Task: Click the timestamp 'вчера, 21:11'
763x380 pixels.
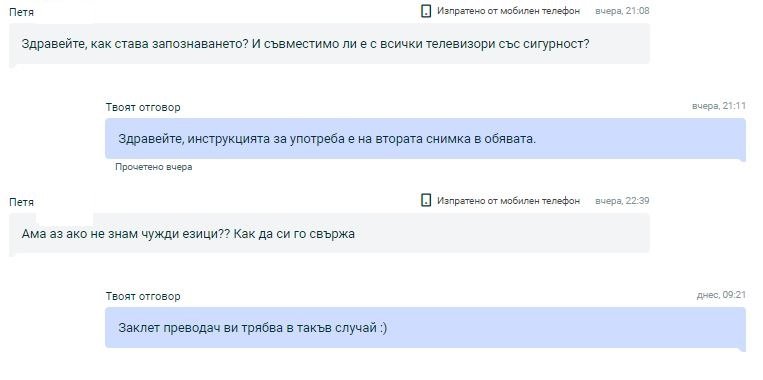Action: [719, 106]
